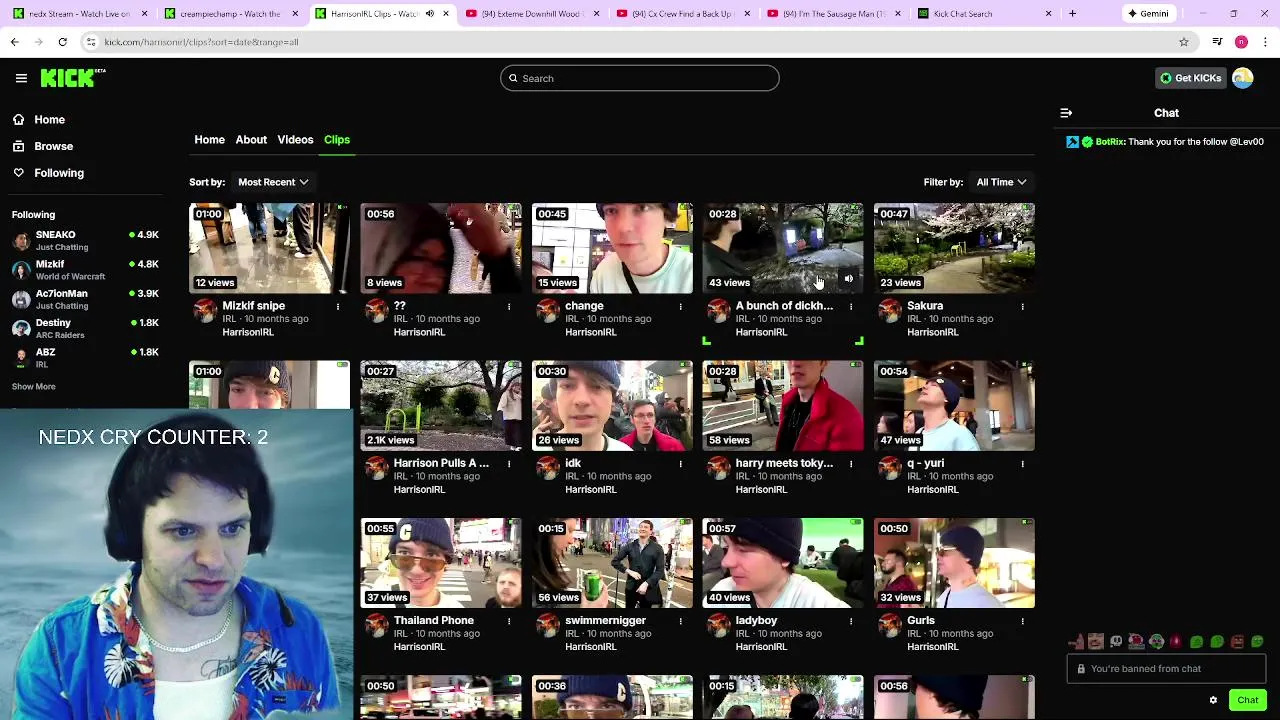1280x720 pixels.
Task: Open ABZ channel in Following list
Action: pos(85,358)
